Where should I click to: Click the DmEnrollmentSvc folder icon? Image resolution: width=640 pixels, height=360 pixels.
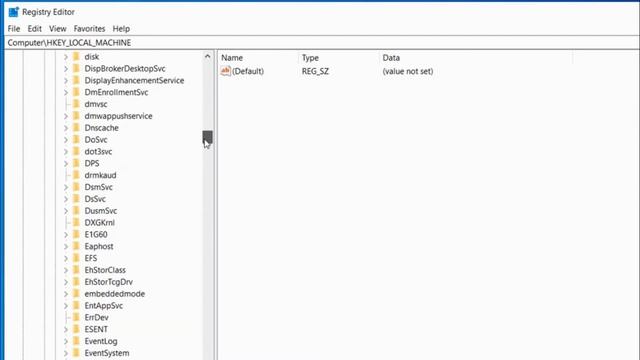point(76,92)
